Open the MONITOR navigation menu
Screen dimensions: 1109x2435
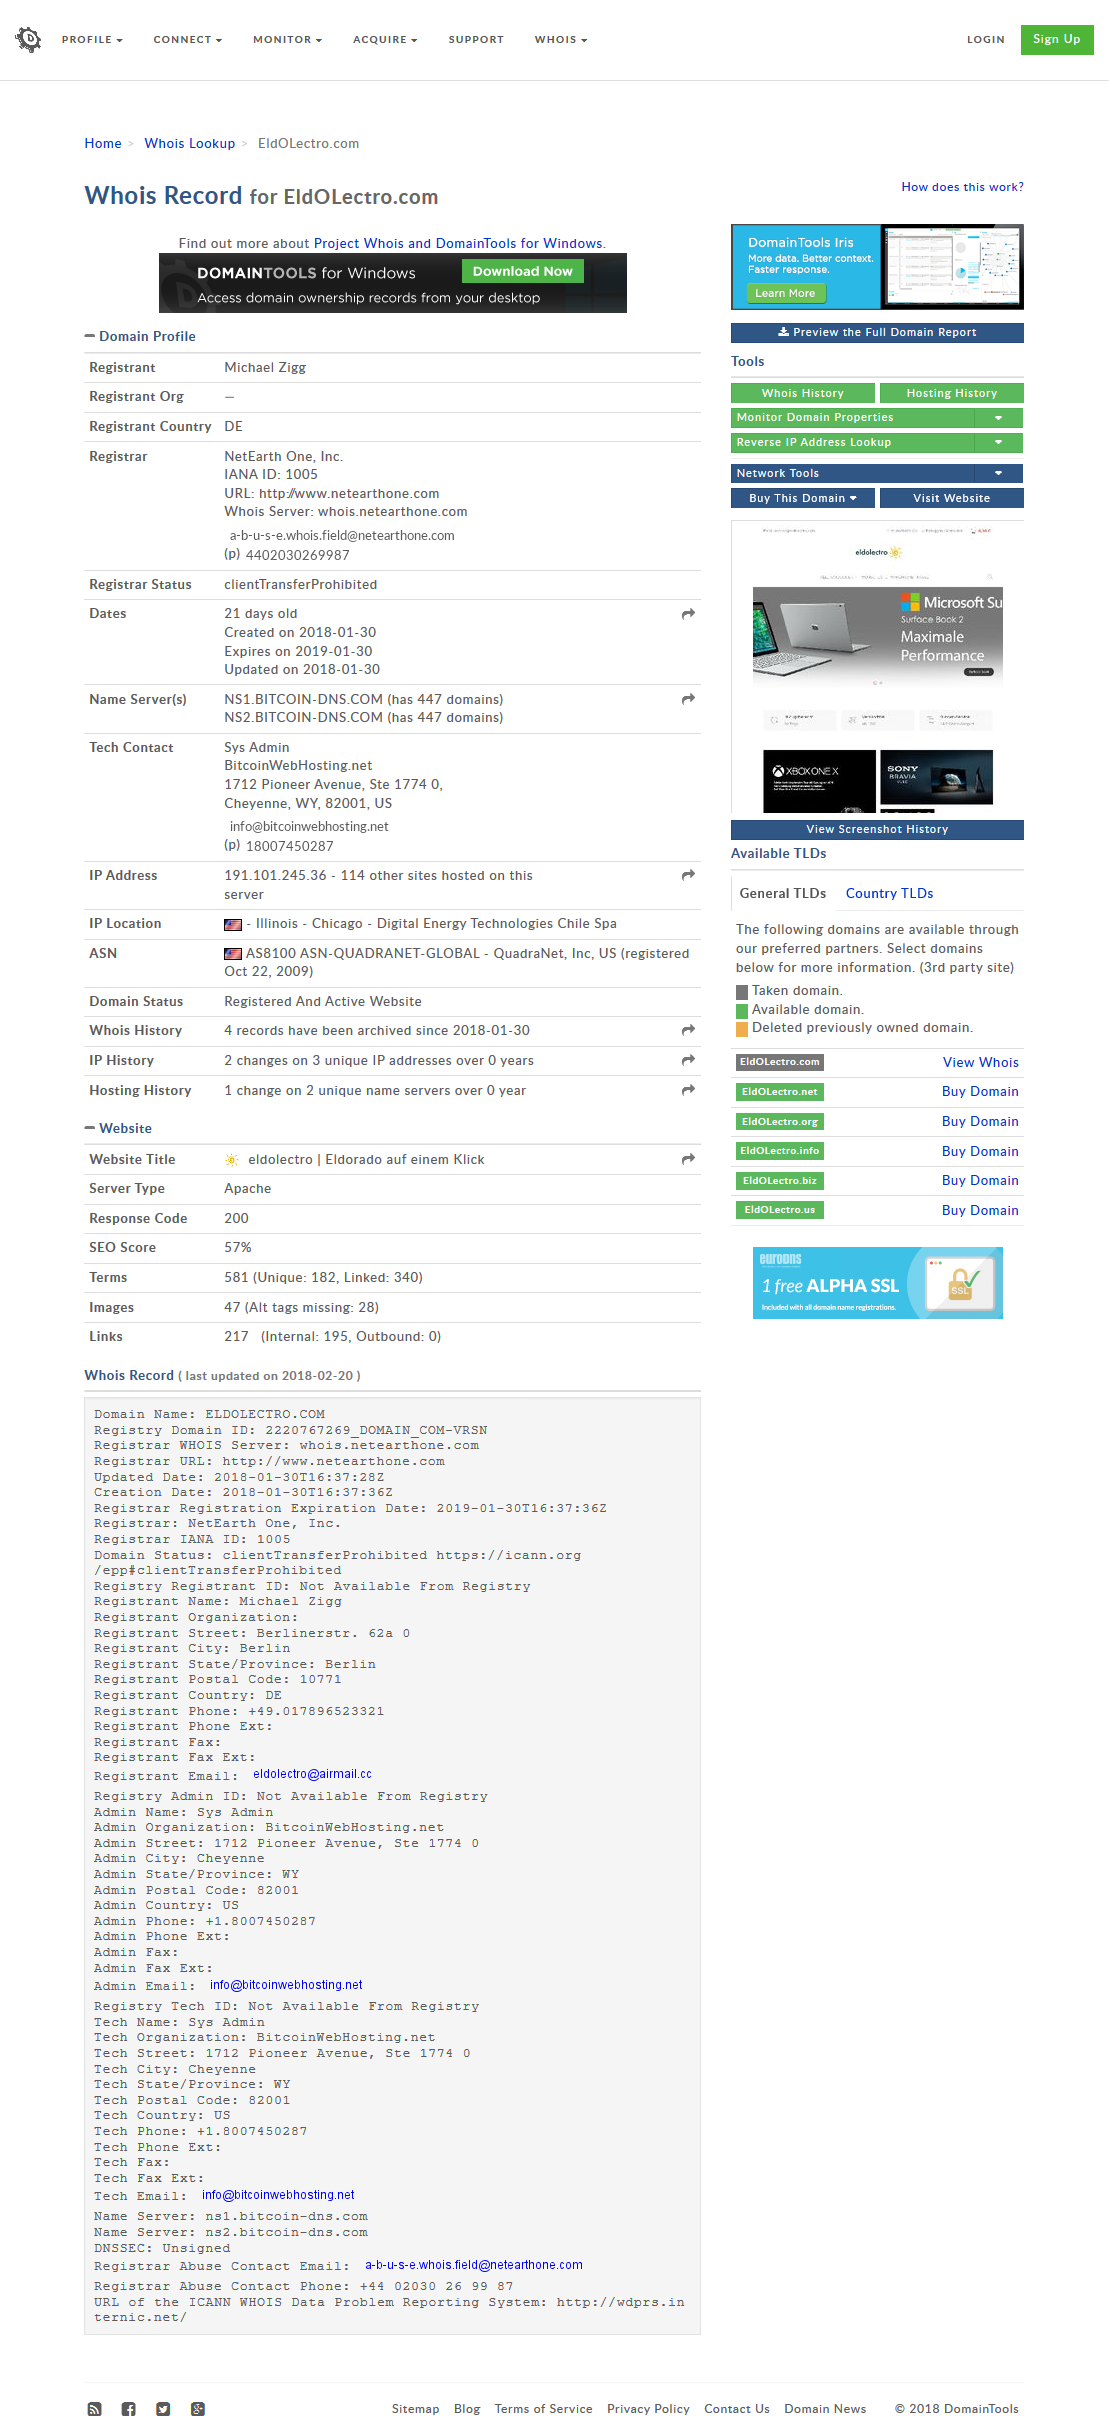click(288, 40)
